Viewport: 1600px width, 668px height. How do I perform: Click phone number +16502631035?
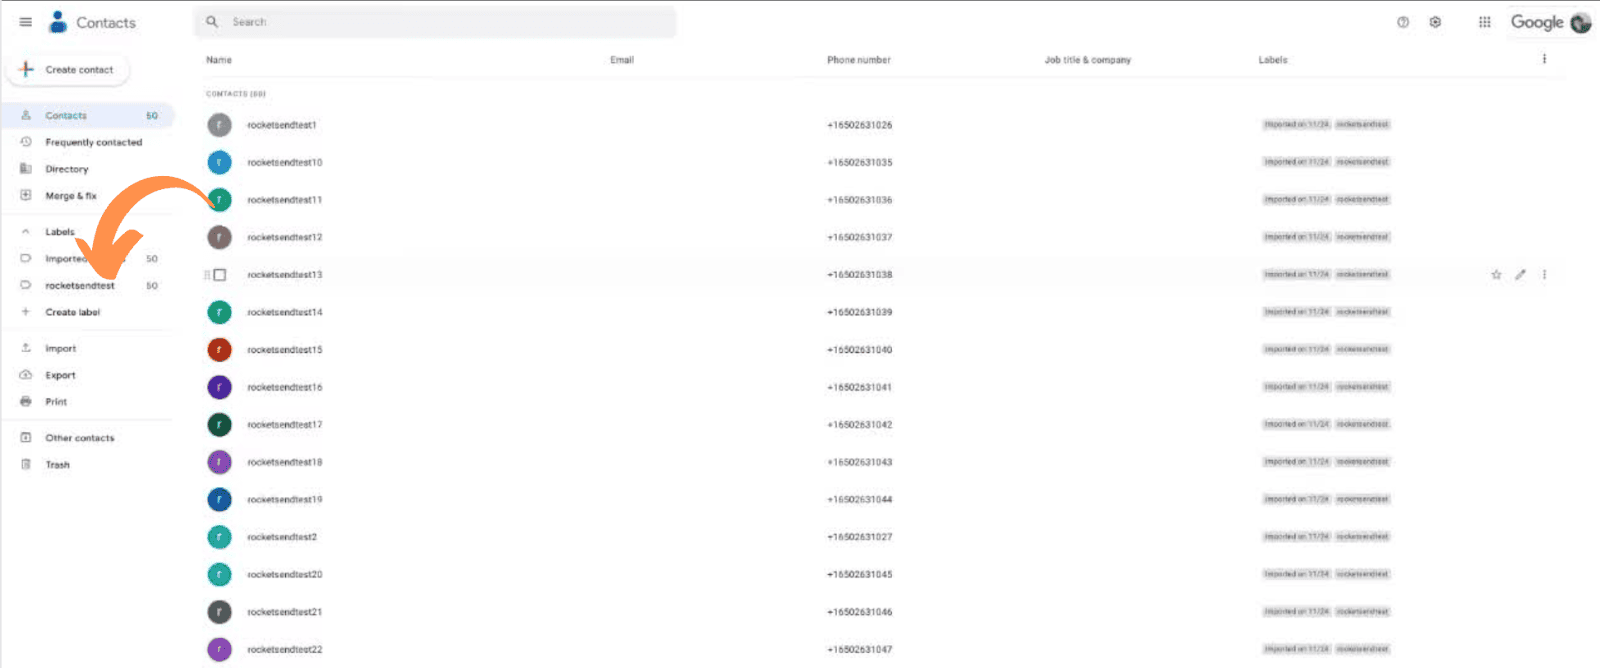pyautogui.click(x=860, y=162)
